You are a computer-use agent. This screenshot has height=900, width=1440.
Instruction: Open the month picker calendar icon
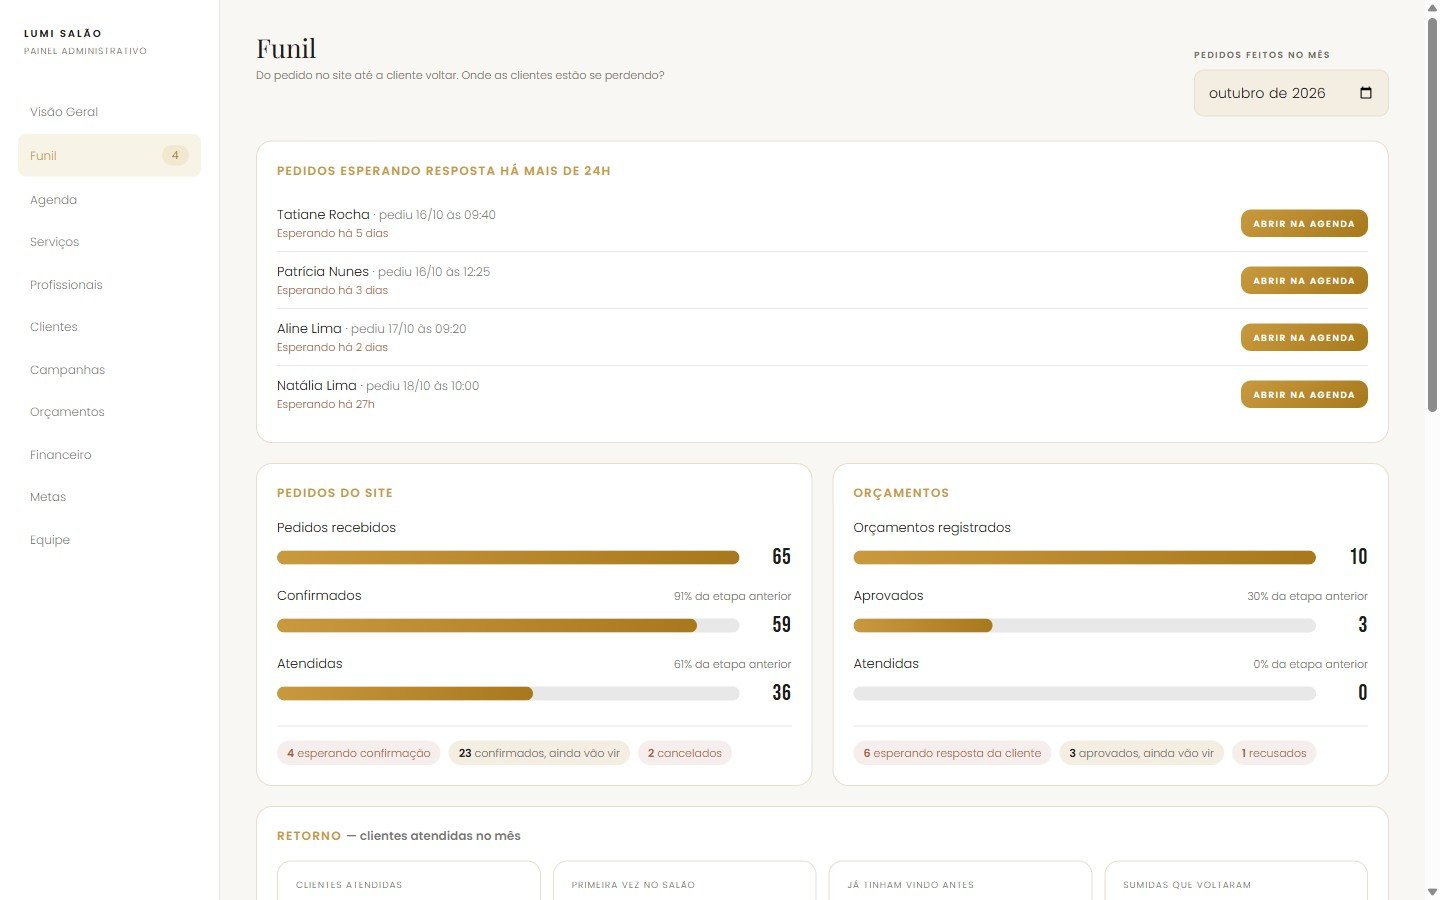coord(1366,93)
